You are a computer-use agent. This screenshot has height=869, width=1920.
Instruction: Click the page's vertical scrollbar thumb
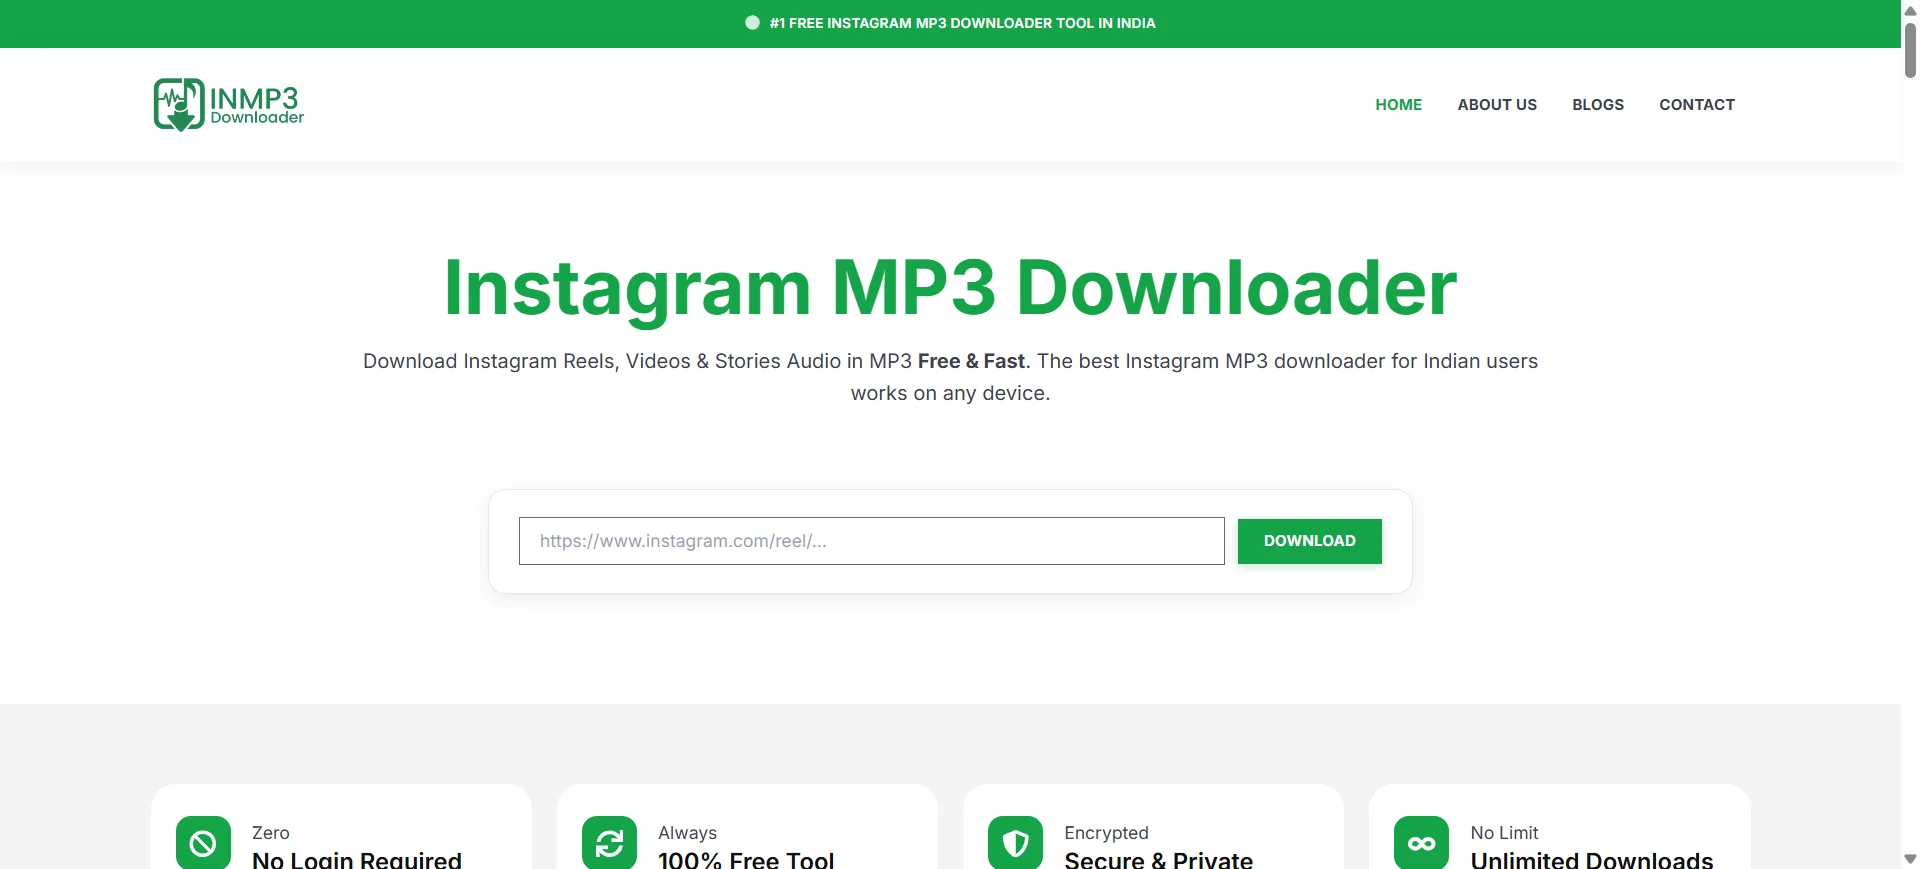[1910, 50]
